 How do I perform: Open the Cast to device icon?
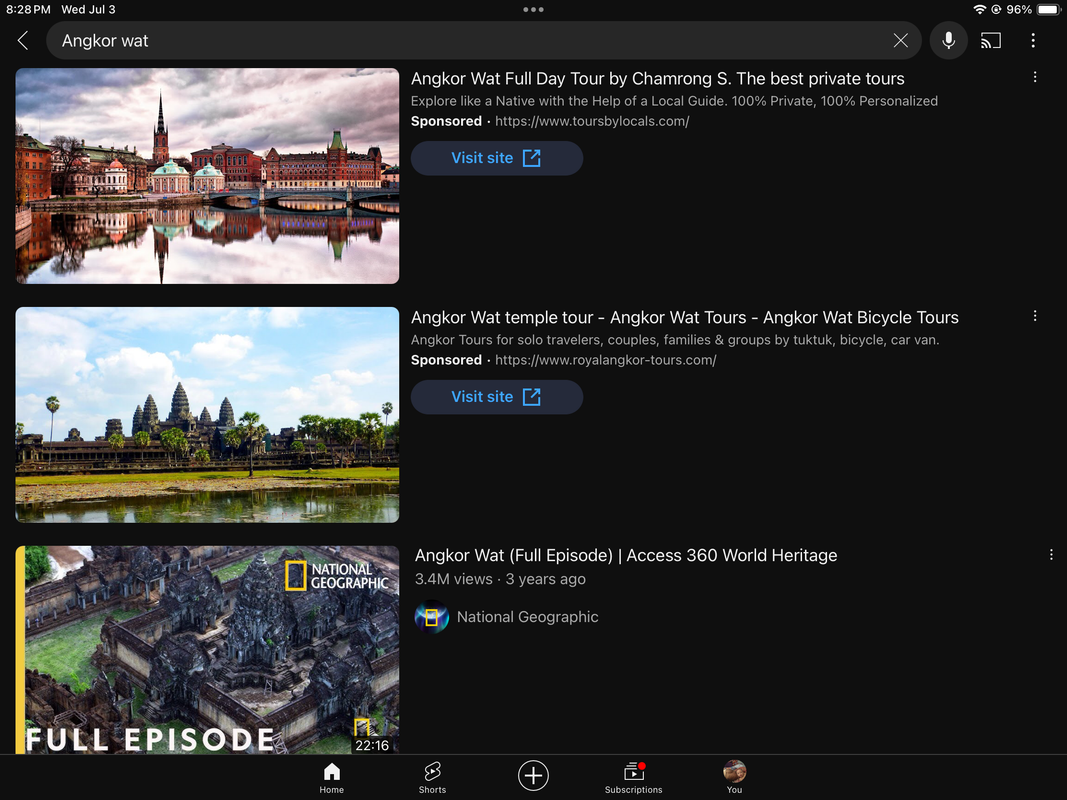[x=991, y=41]
